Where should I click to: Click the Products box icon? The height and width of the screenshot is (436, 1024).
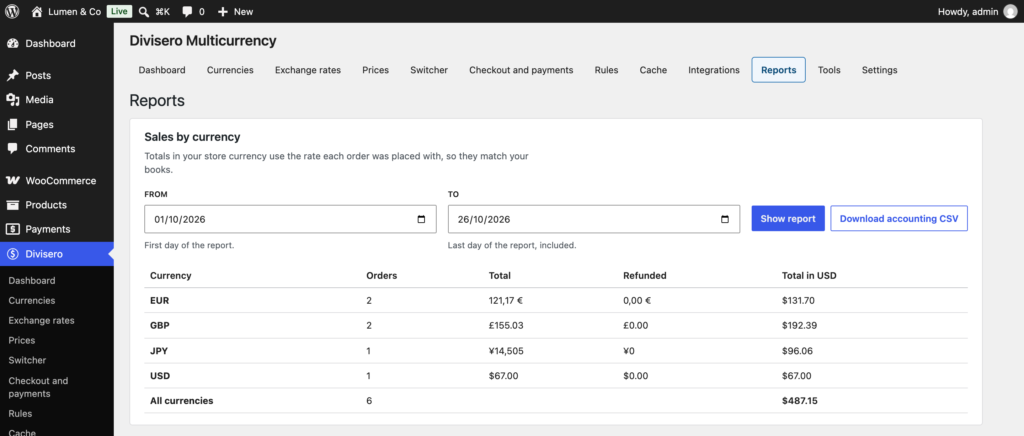click(x=12, y=205)
